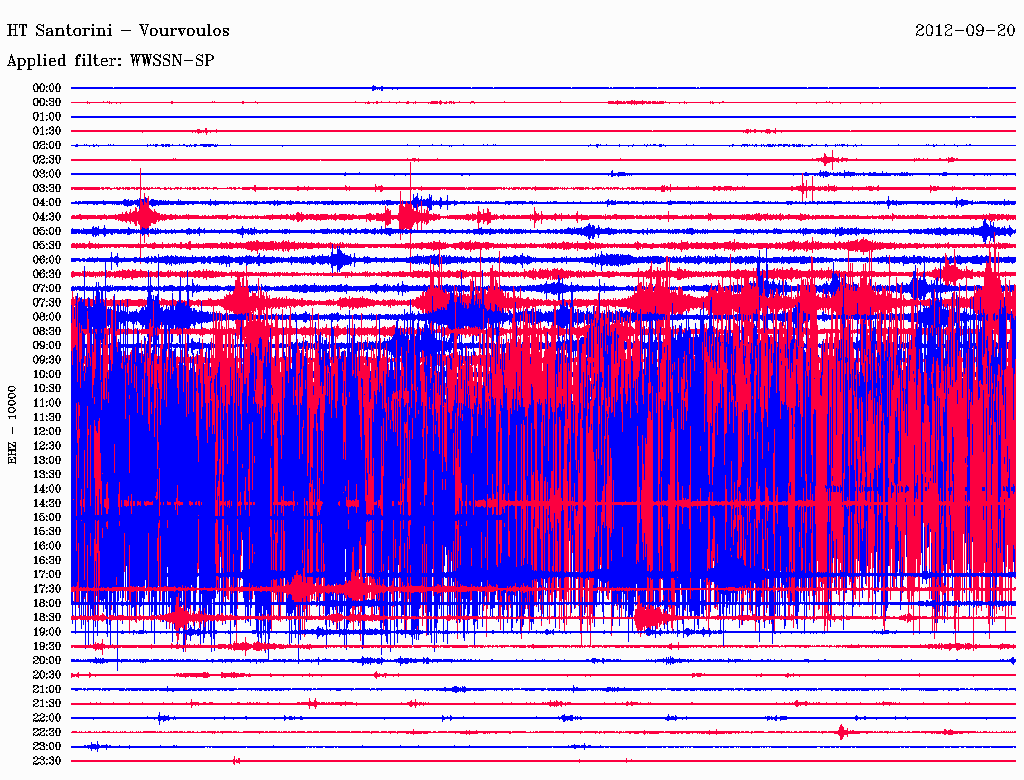This screenshot has width=1024, height=780.
Task: Click the 11:00 time label
Action: click(47, 402)
